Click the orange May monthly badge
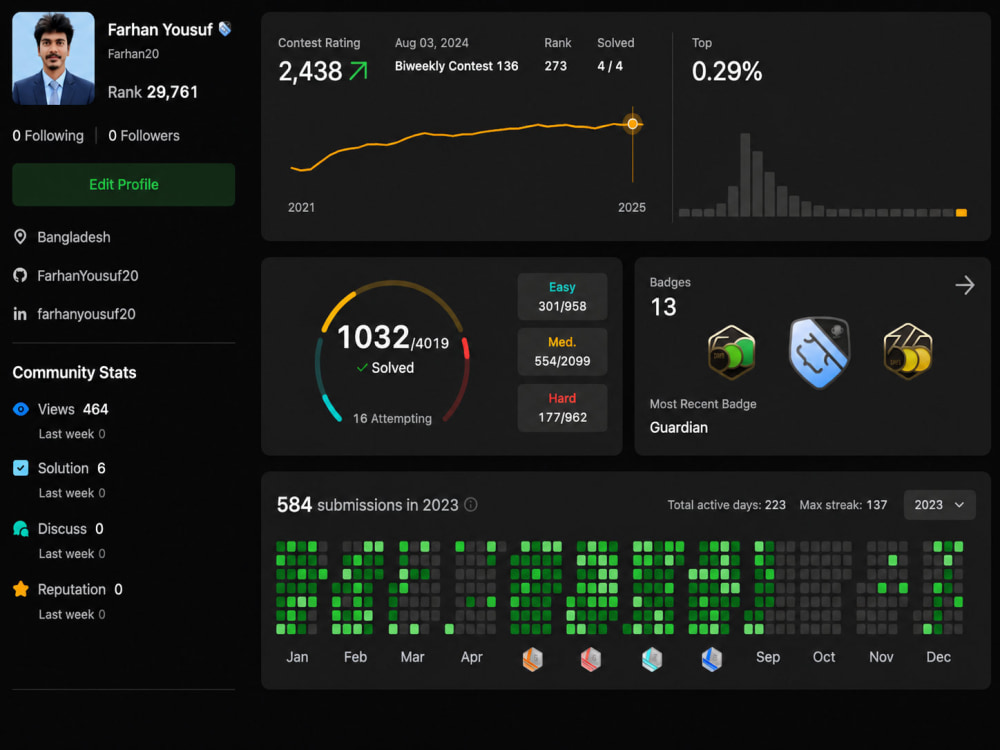 [533, 659]
